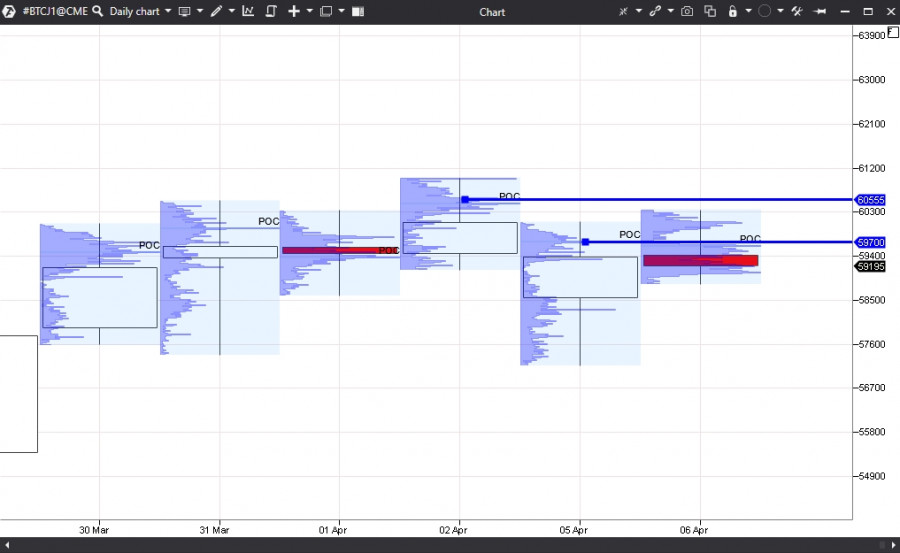Open the dropdown arrow beside color circle

point(779,11)
